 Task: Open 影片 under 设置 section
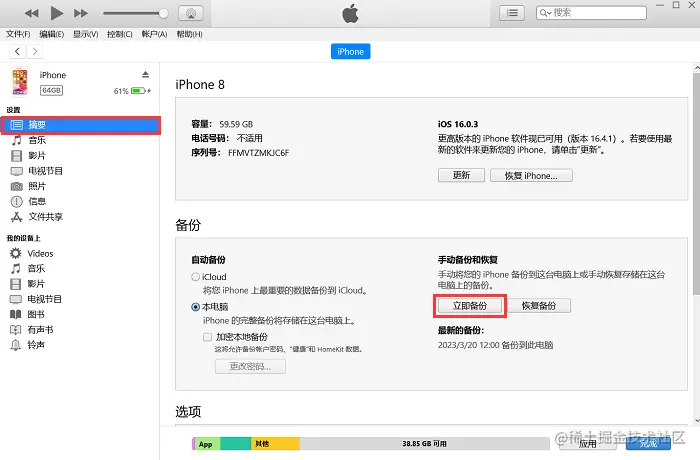37,155
